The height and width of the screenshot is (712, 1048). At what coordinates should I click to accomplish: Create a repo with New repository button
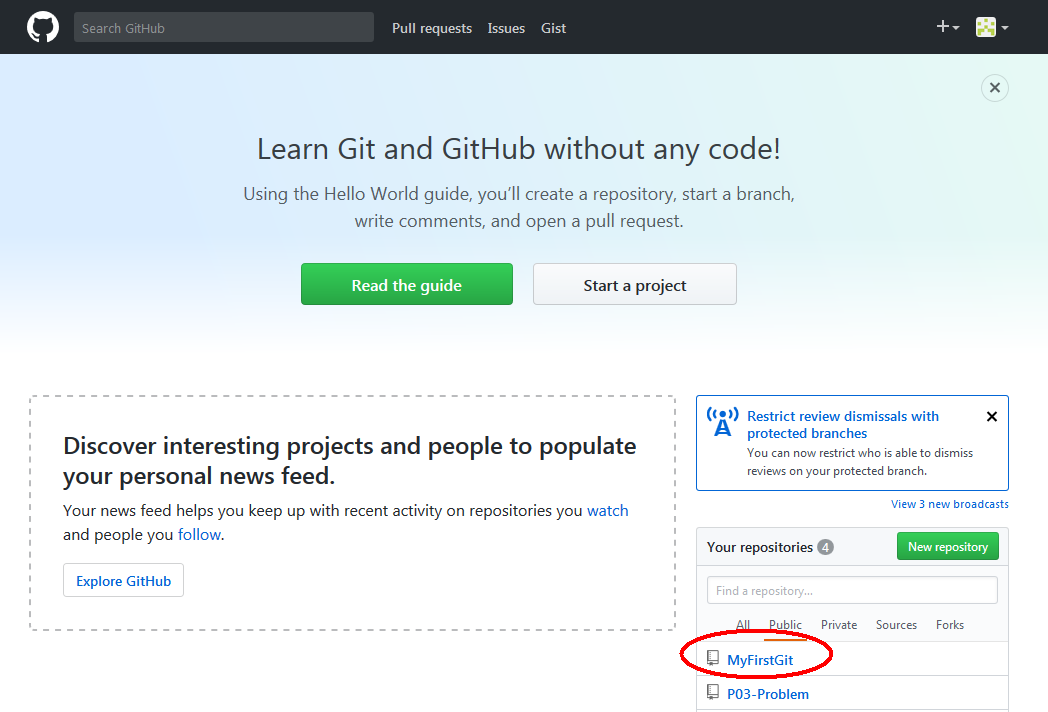[x=947, y=547]
